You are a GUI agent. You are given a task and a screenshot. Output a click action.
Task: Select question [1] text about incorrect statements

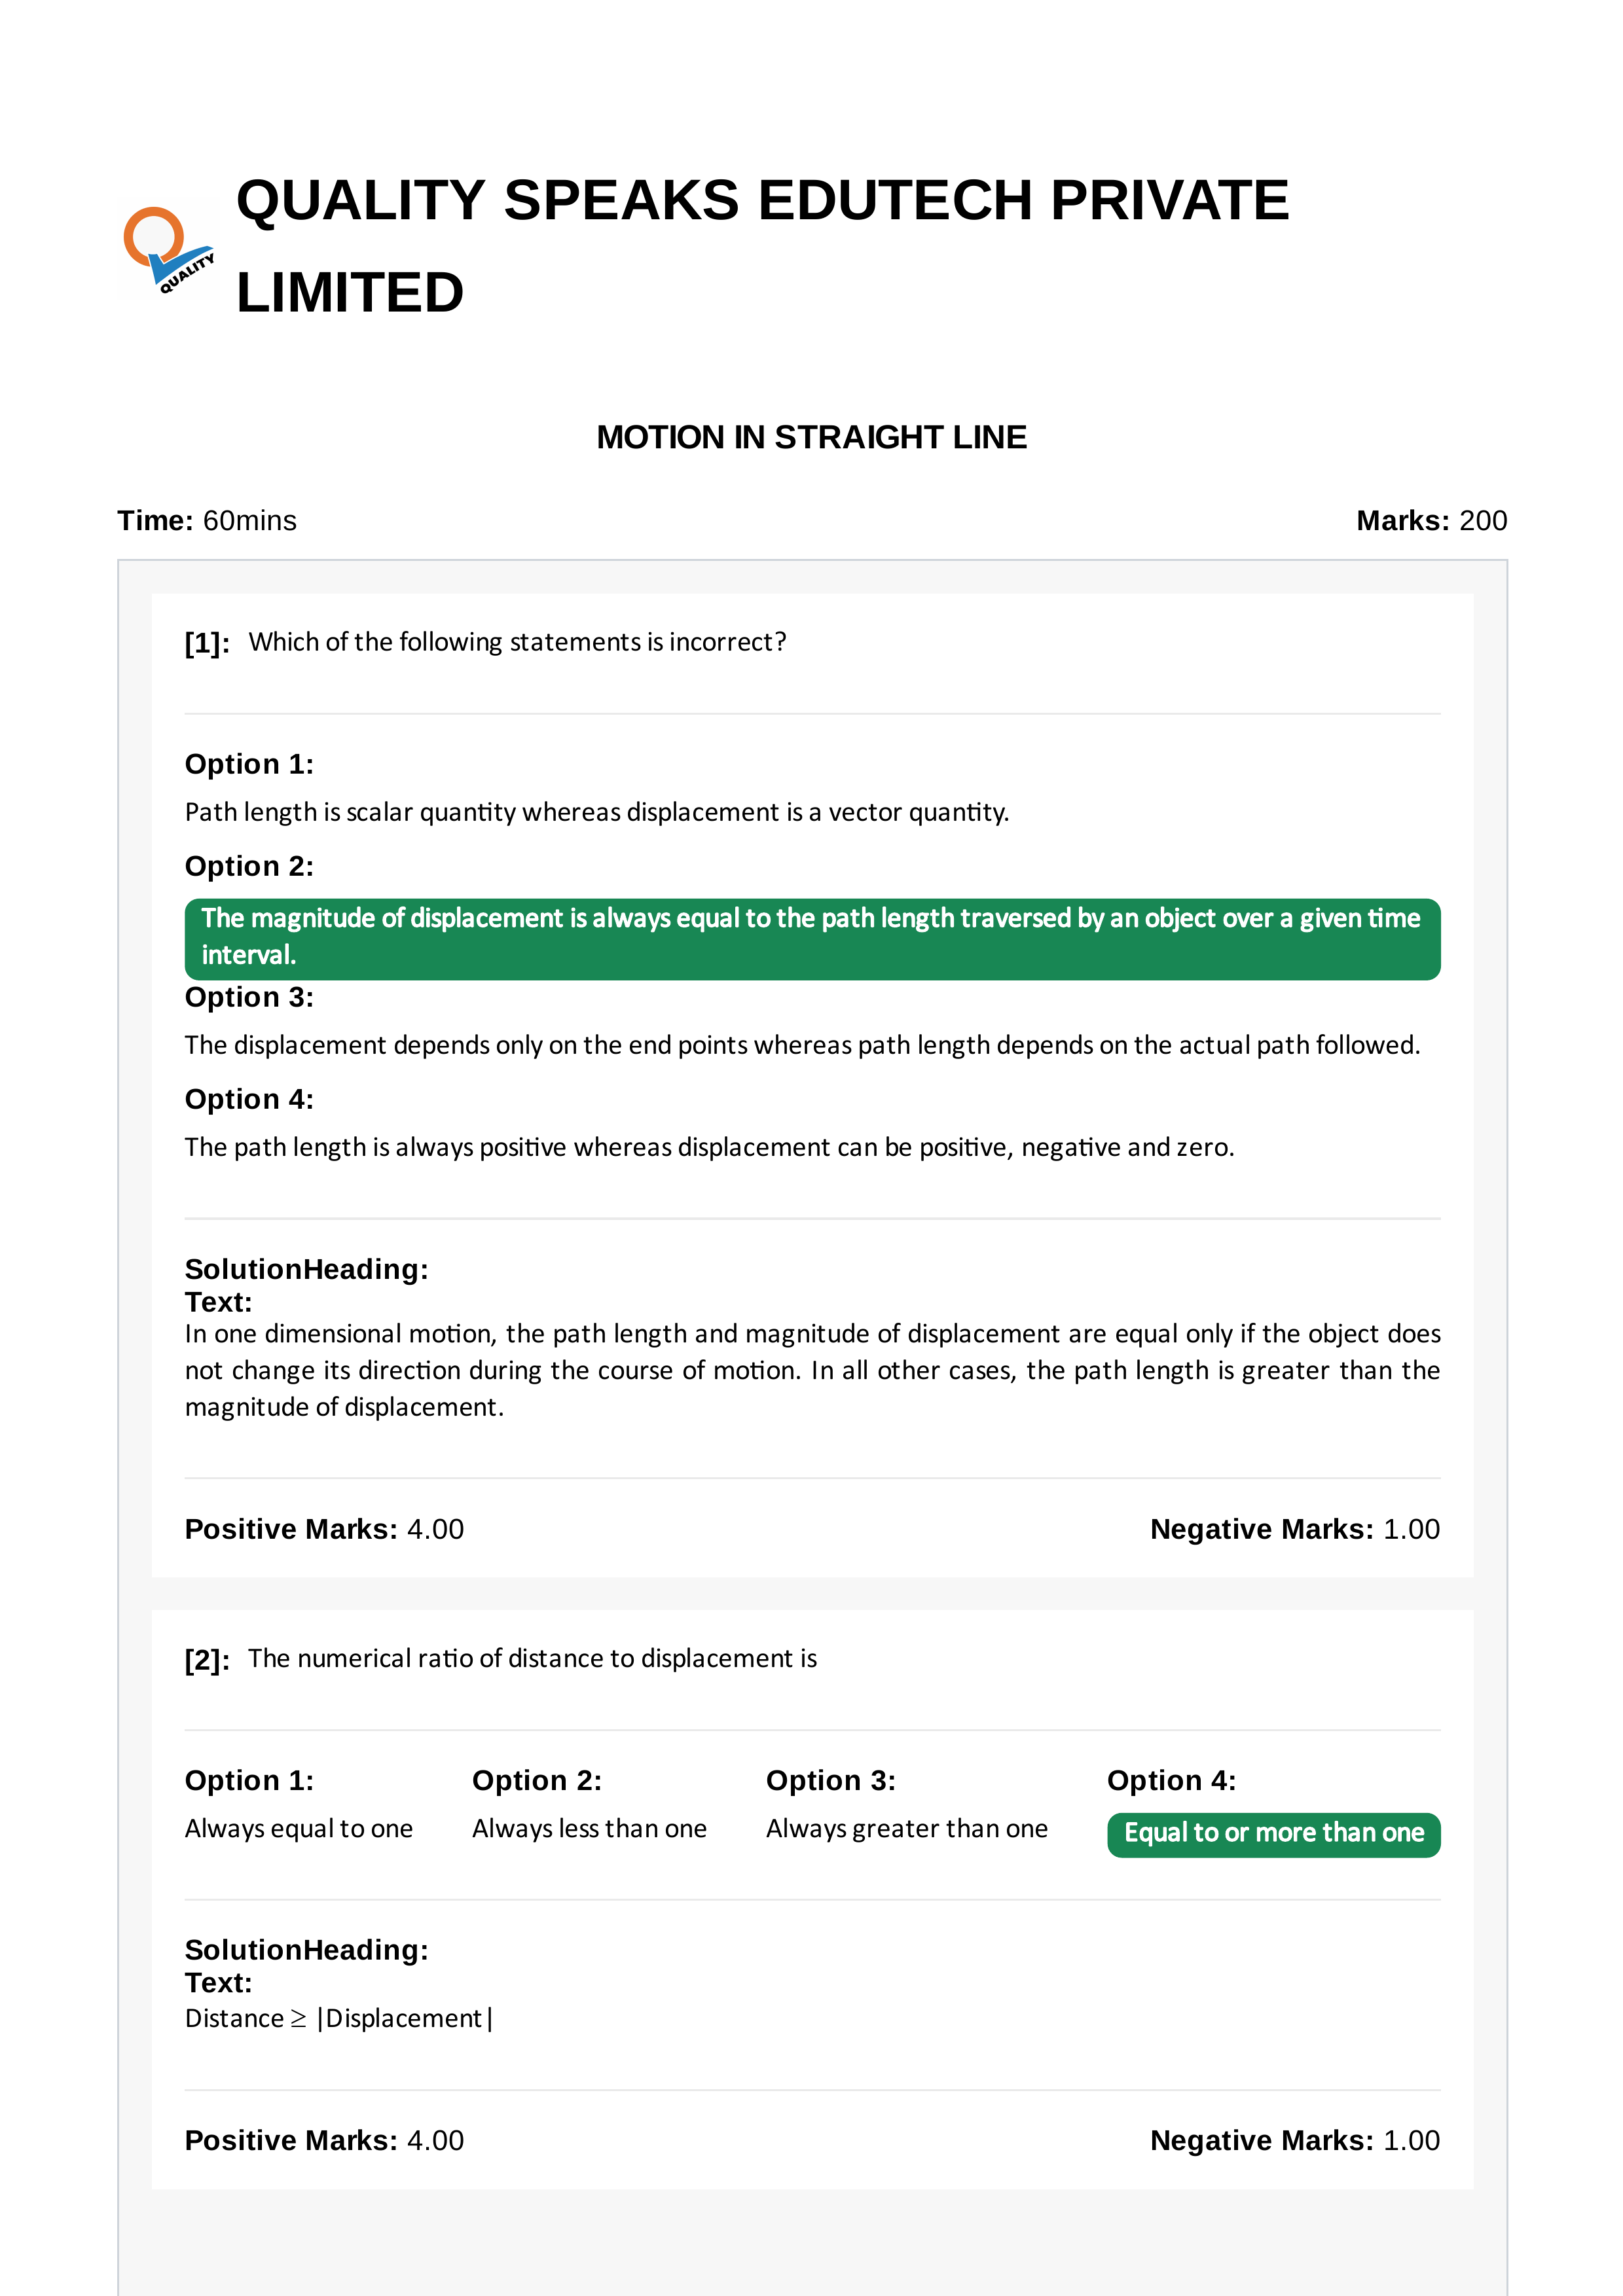tap(517, 642)
